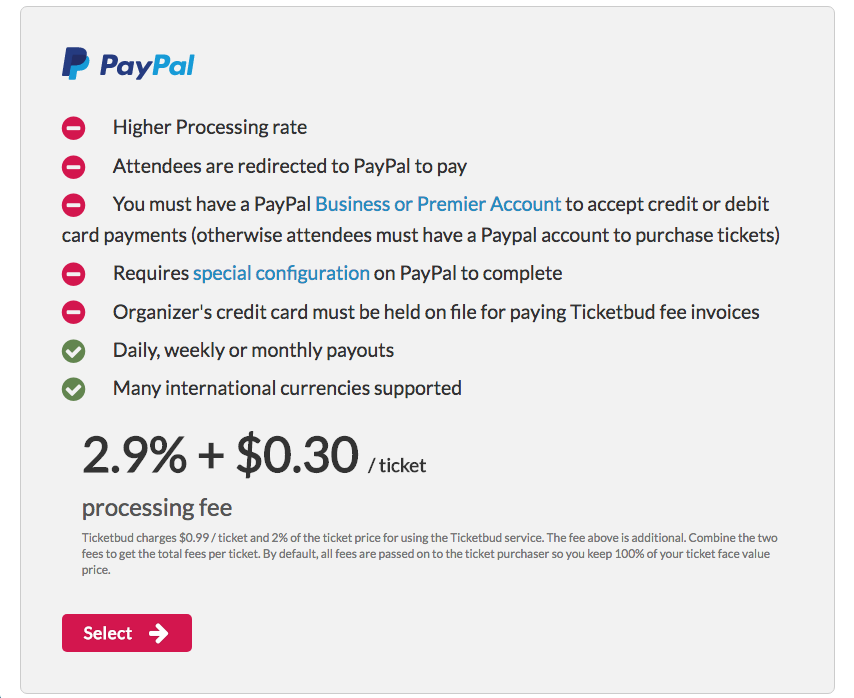854x698 pixels.
Task: Click the PayPal logo
Action: (x=128, y=64)
